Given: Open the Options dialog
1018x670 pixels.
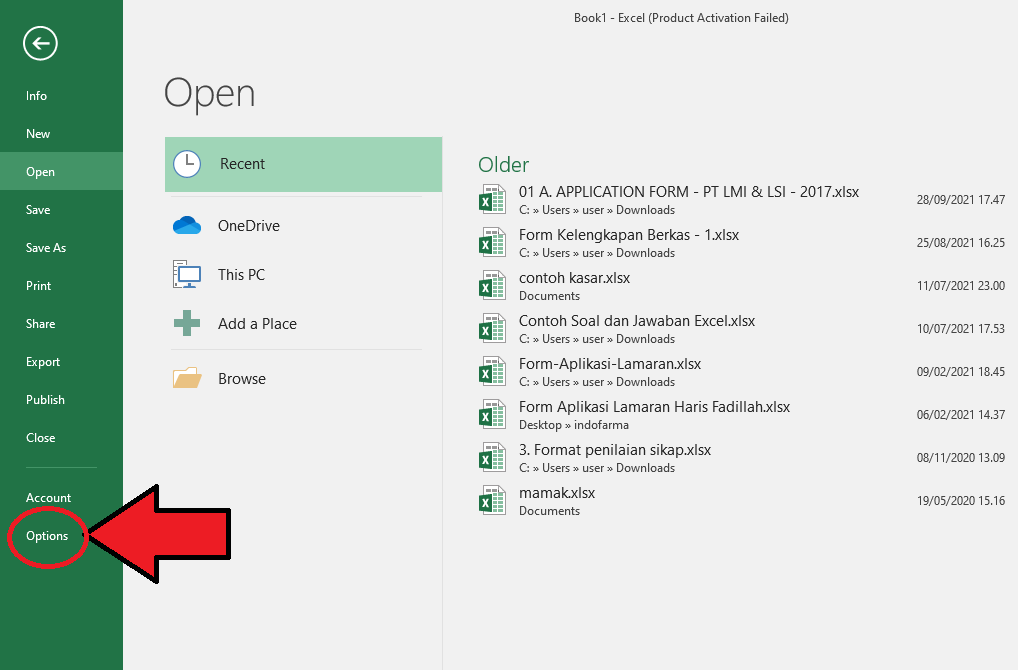Looking at the screenshot, I should [47, 536].
